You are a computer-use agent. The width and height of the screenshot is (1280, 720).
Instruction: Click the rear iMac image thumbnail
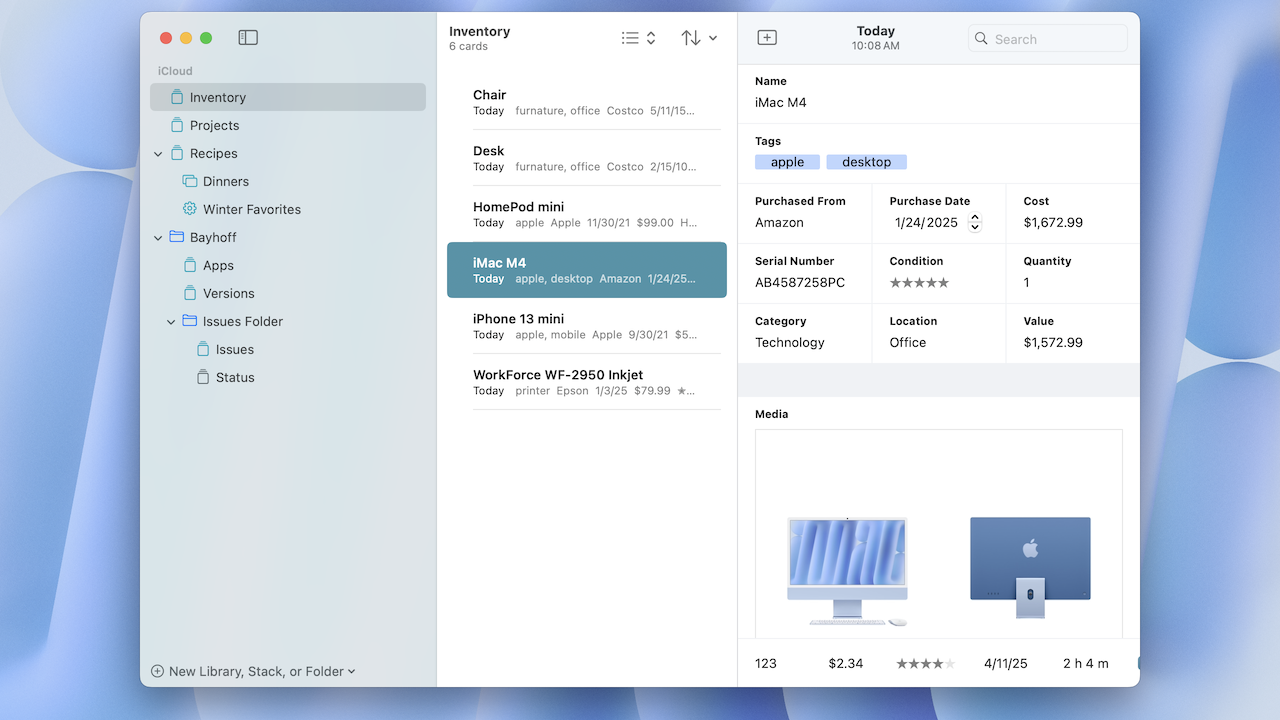tap(1030, 567)
